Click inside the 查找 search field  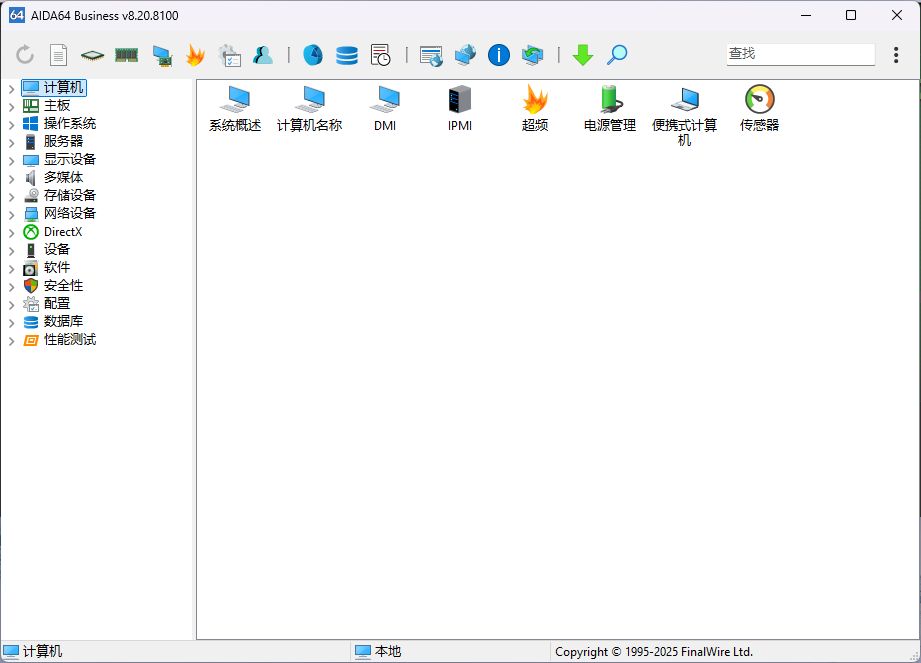point(800,53)
